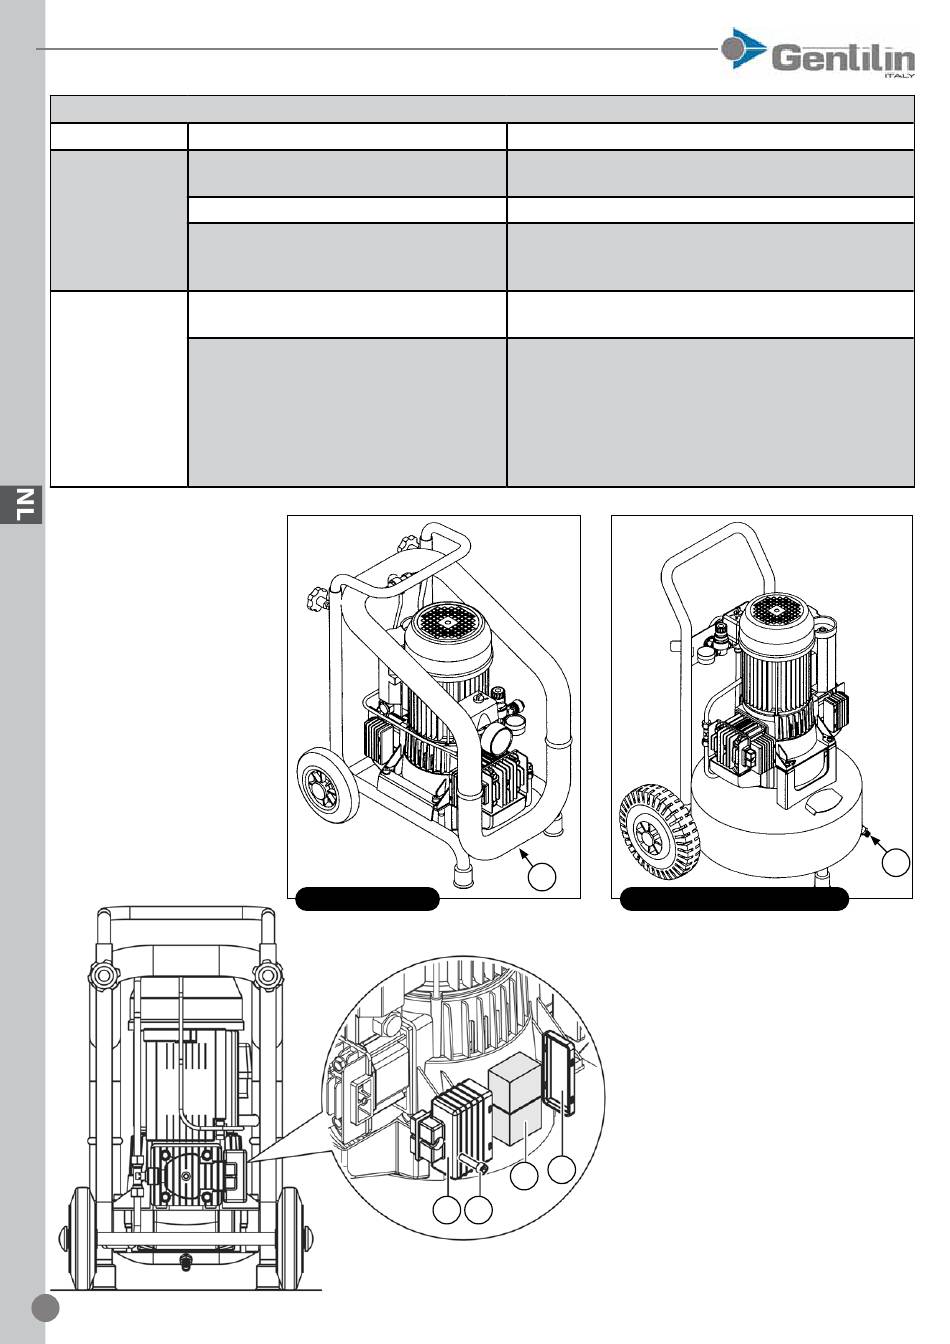The height and width of the screenshot is (1344, 950).
Task: Click black caption bar under tank compressor
Action: tap(735, 898)
